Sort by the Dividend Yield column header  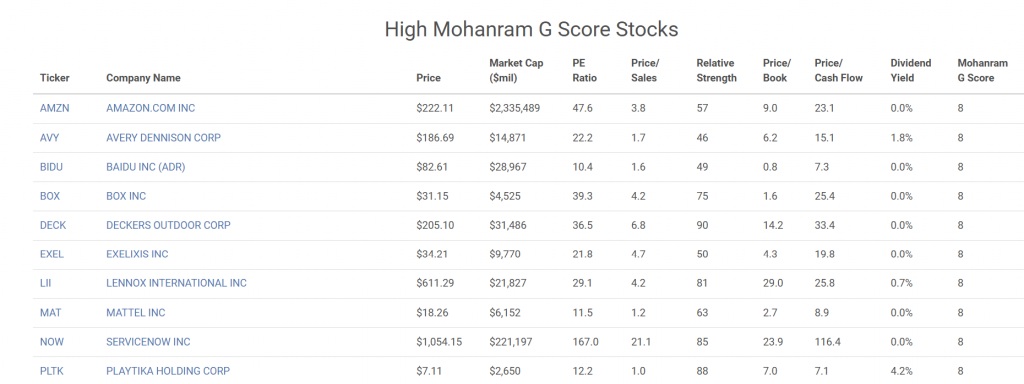point(910,71)
